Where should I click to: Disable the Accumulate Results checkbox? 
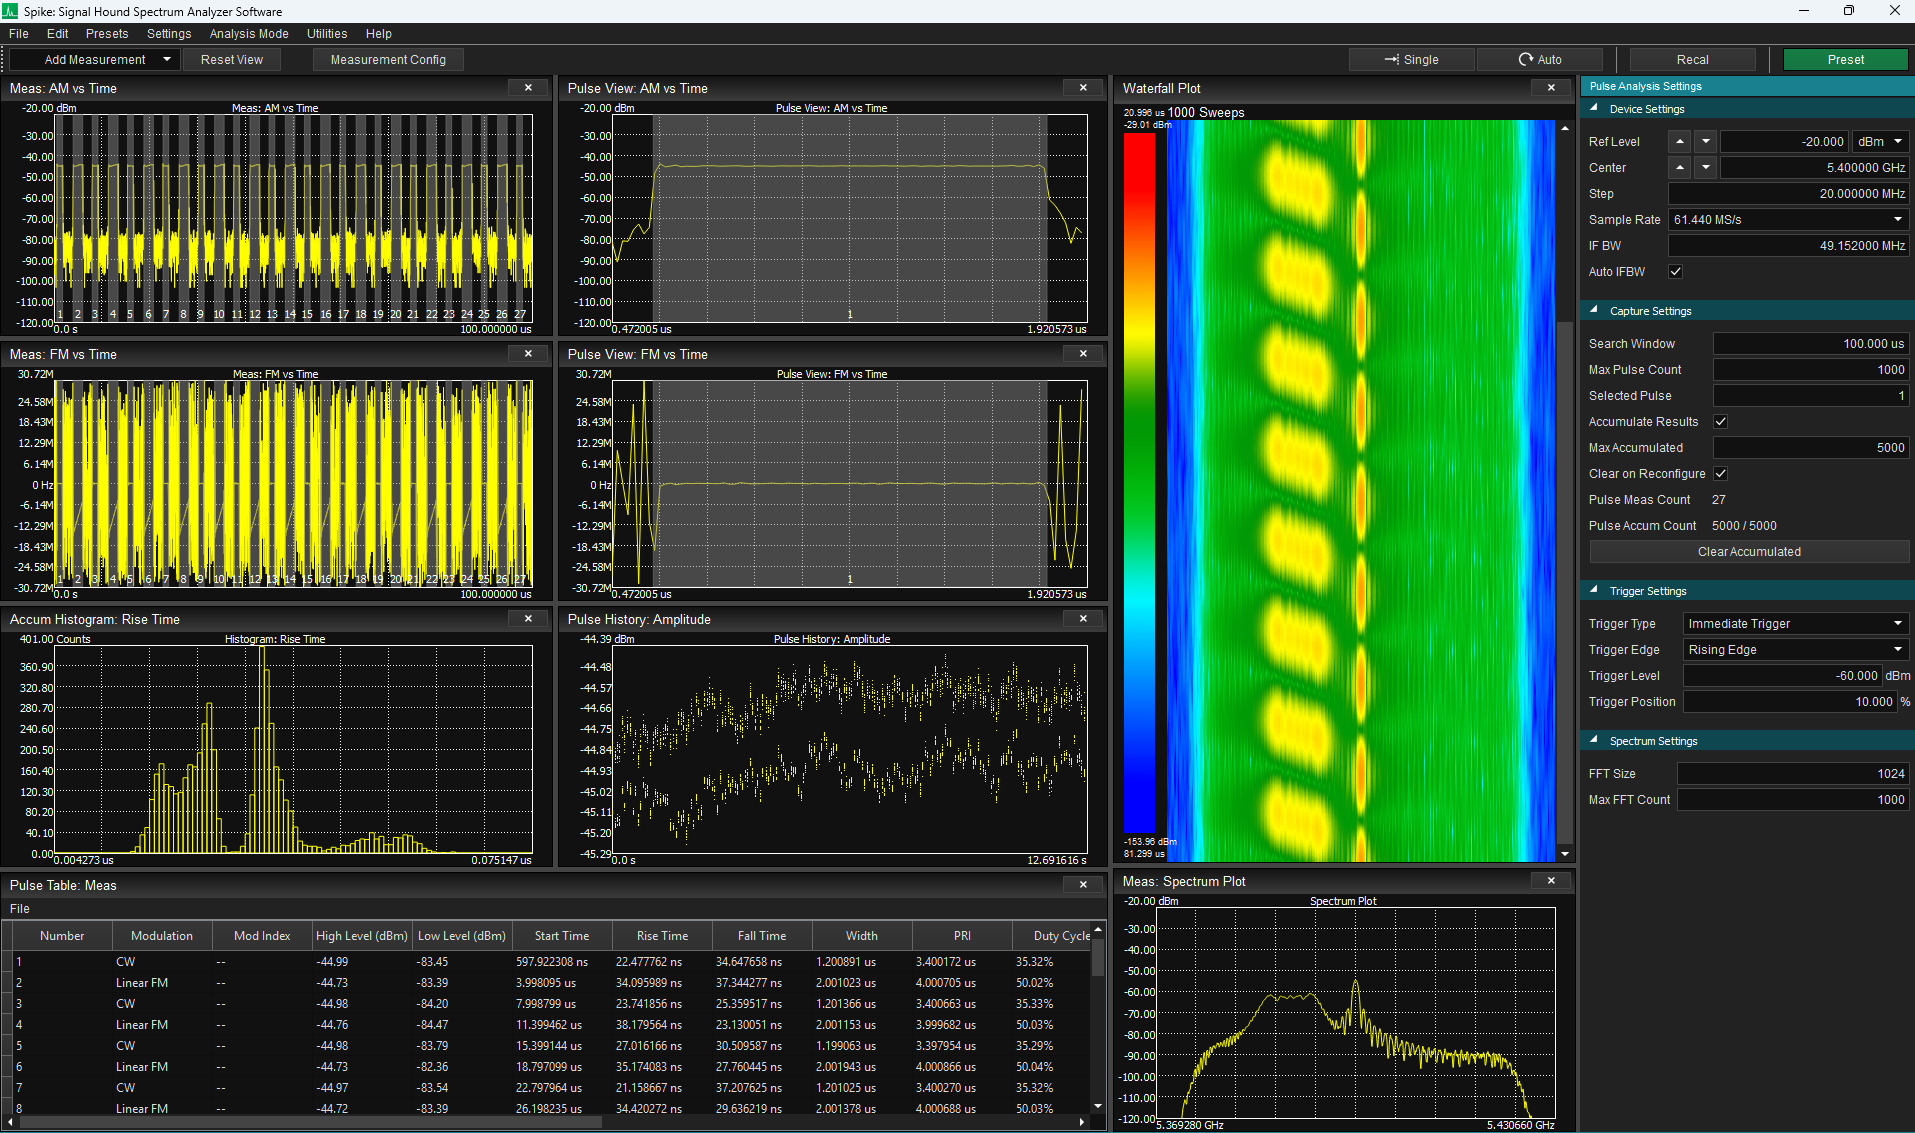click(1721, 422)
